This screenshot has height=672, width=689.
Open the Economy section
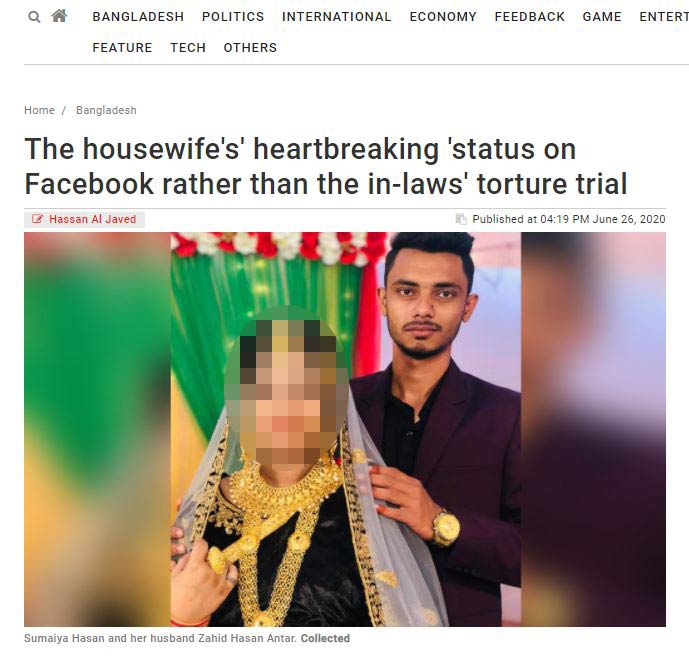pyautogui.click(x=443, y=17)
